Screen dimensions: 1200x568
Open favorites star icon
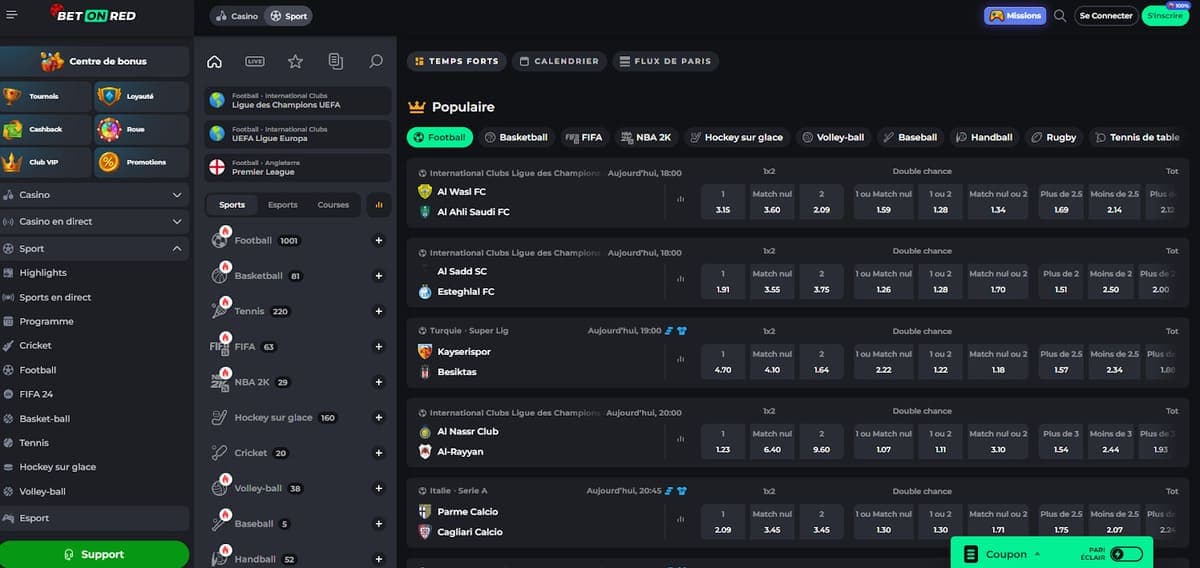click(295, 61)
